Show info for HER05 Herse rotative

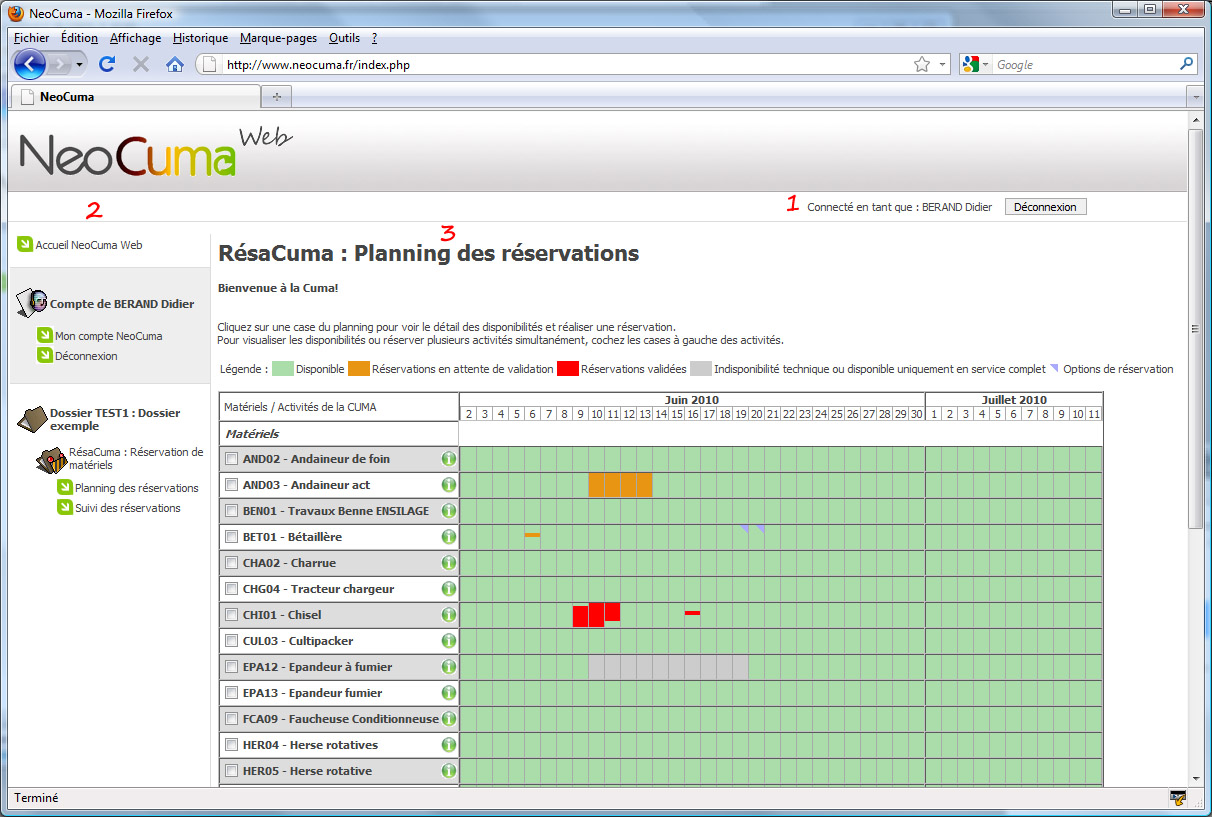pos(449,771)
